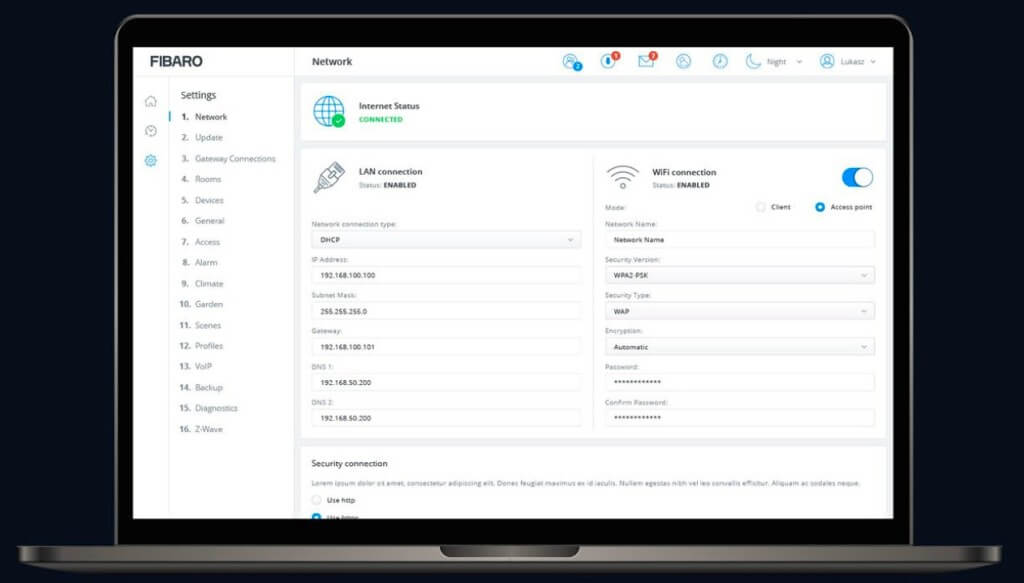1024x583 pixels.
Task: Open the Security Version WPA2-PSK dropdown
Action: 740,276
